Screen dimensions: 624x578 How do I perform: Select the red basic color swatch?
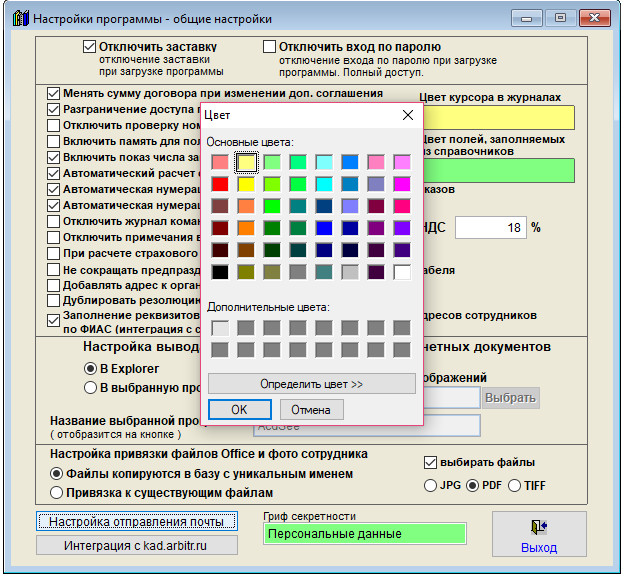point(220,184)
